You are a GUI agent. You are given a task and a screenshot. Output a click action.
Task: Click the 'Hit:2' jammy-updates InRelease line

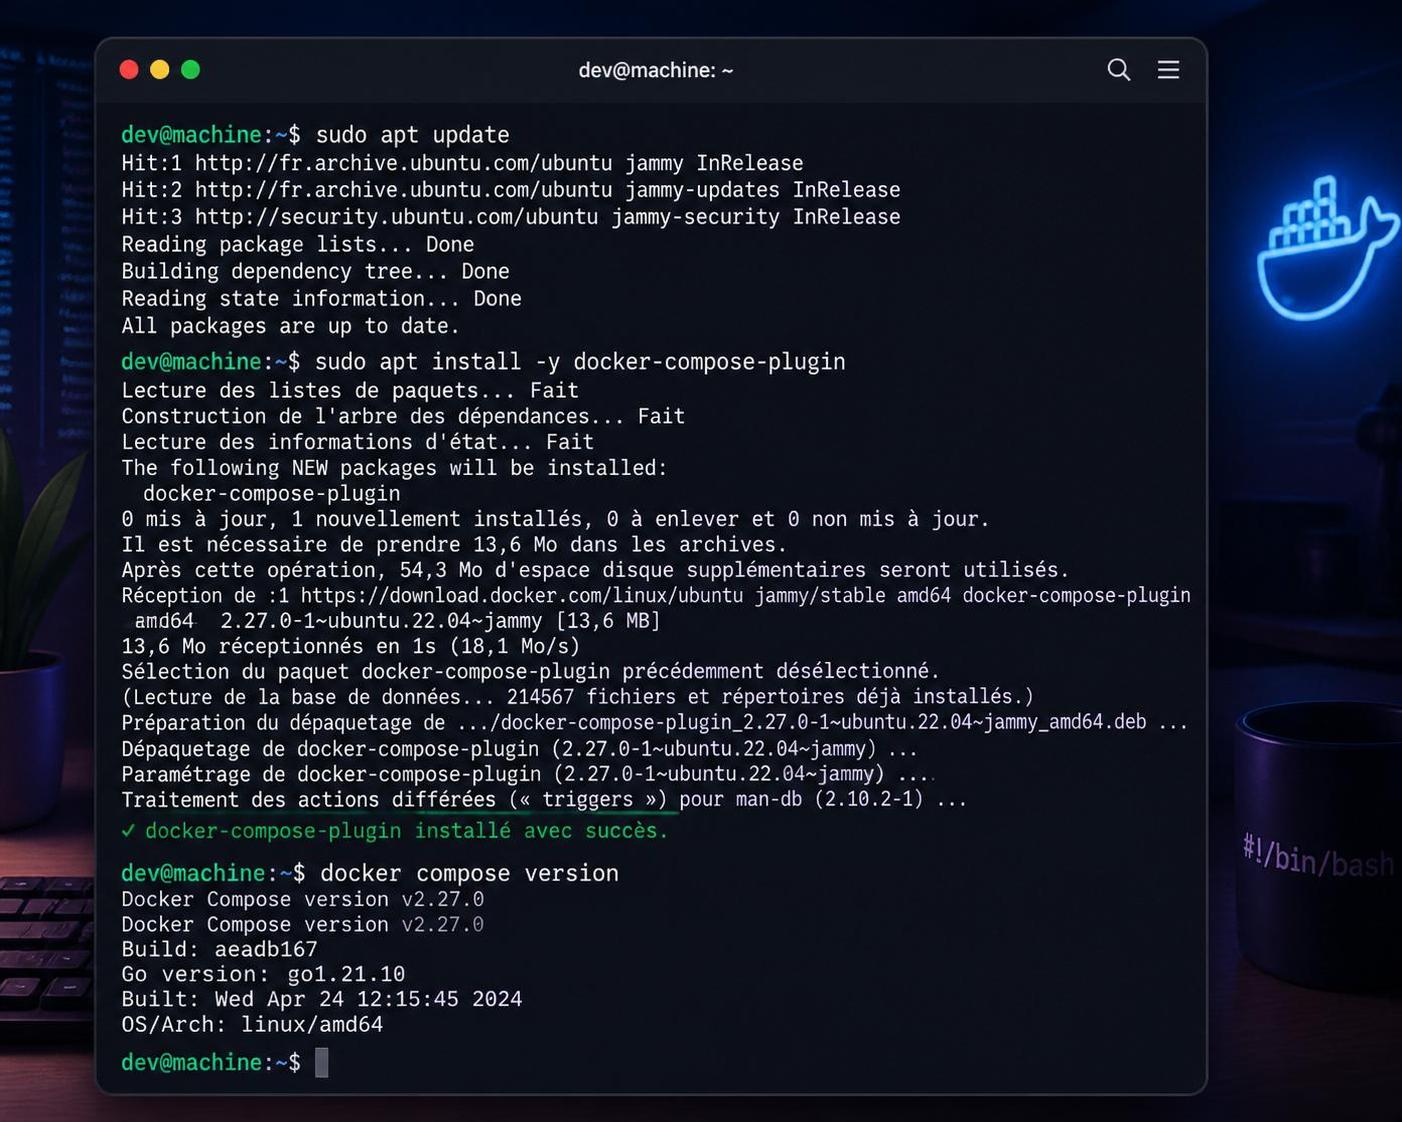(x=511, y=190)
